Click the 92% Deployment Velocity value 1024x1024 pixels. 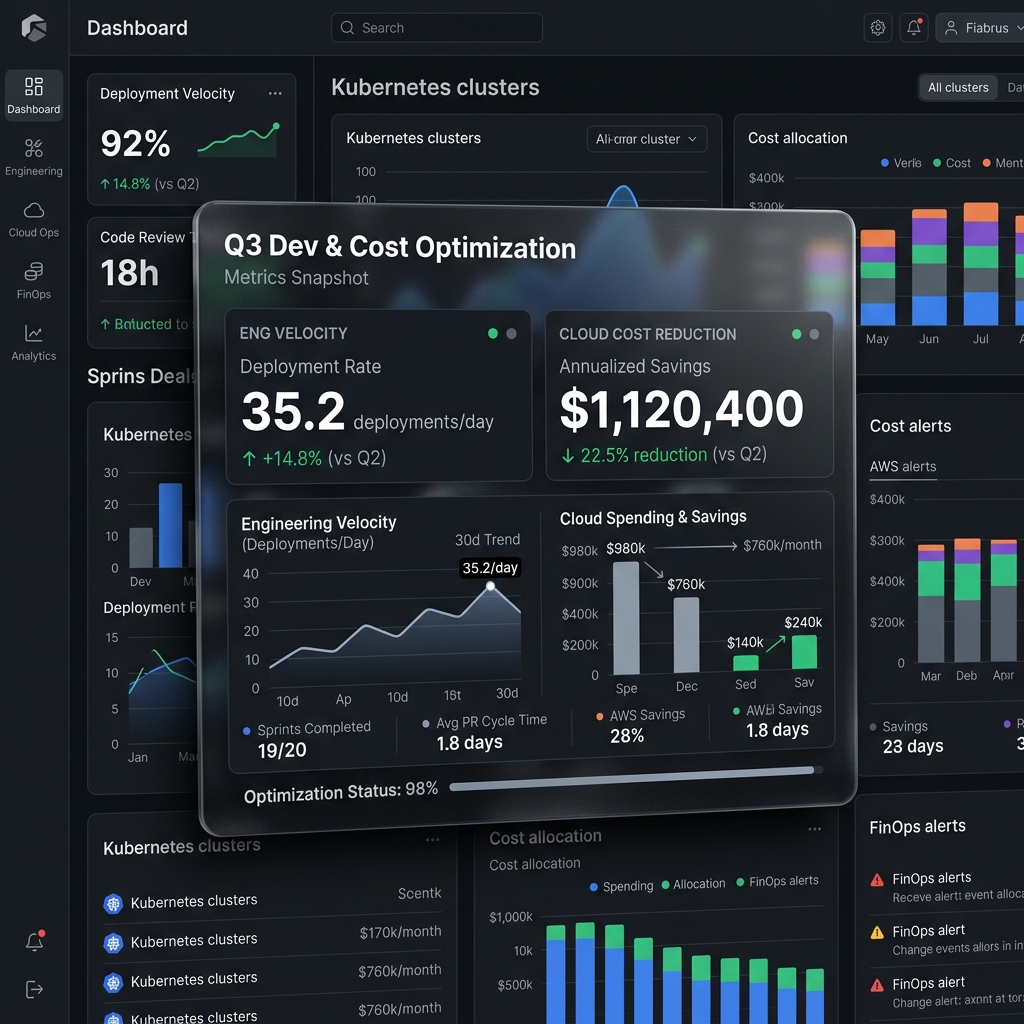tap(135, 143)
